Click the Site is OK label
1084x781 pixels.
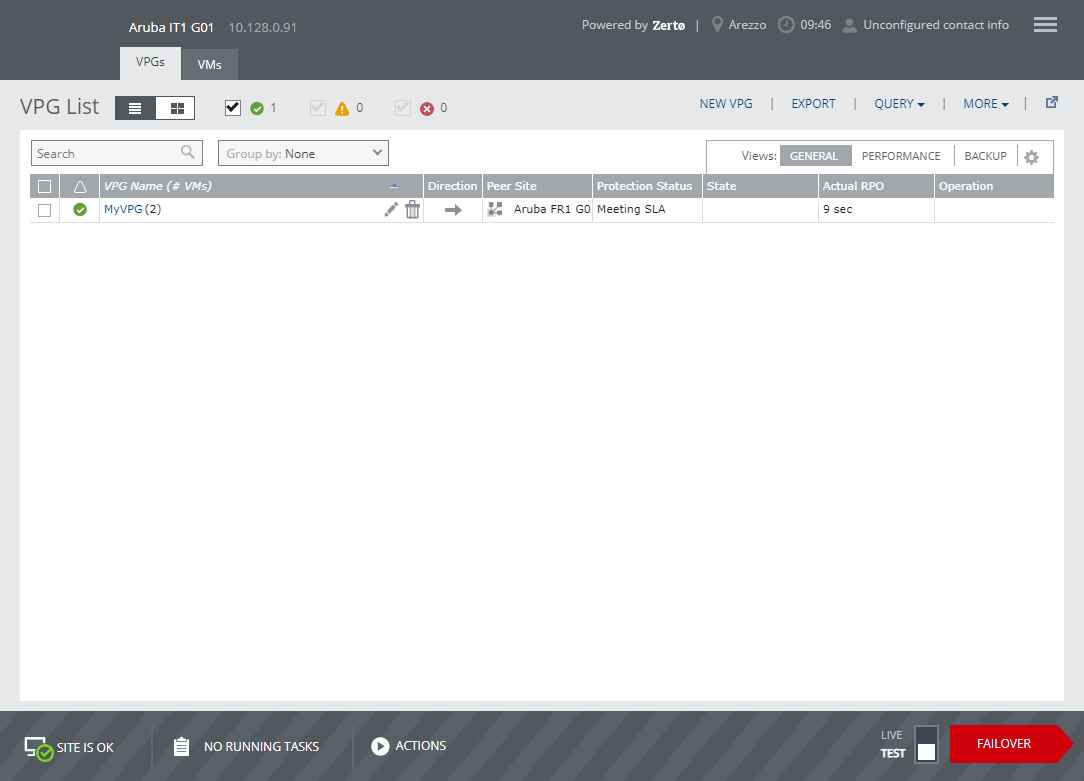[x=85, y=748]
